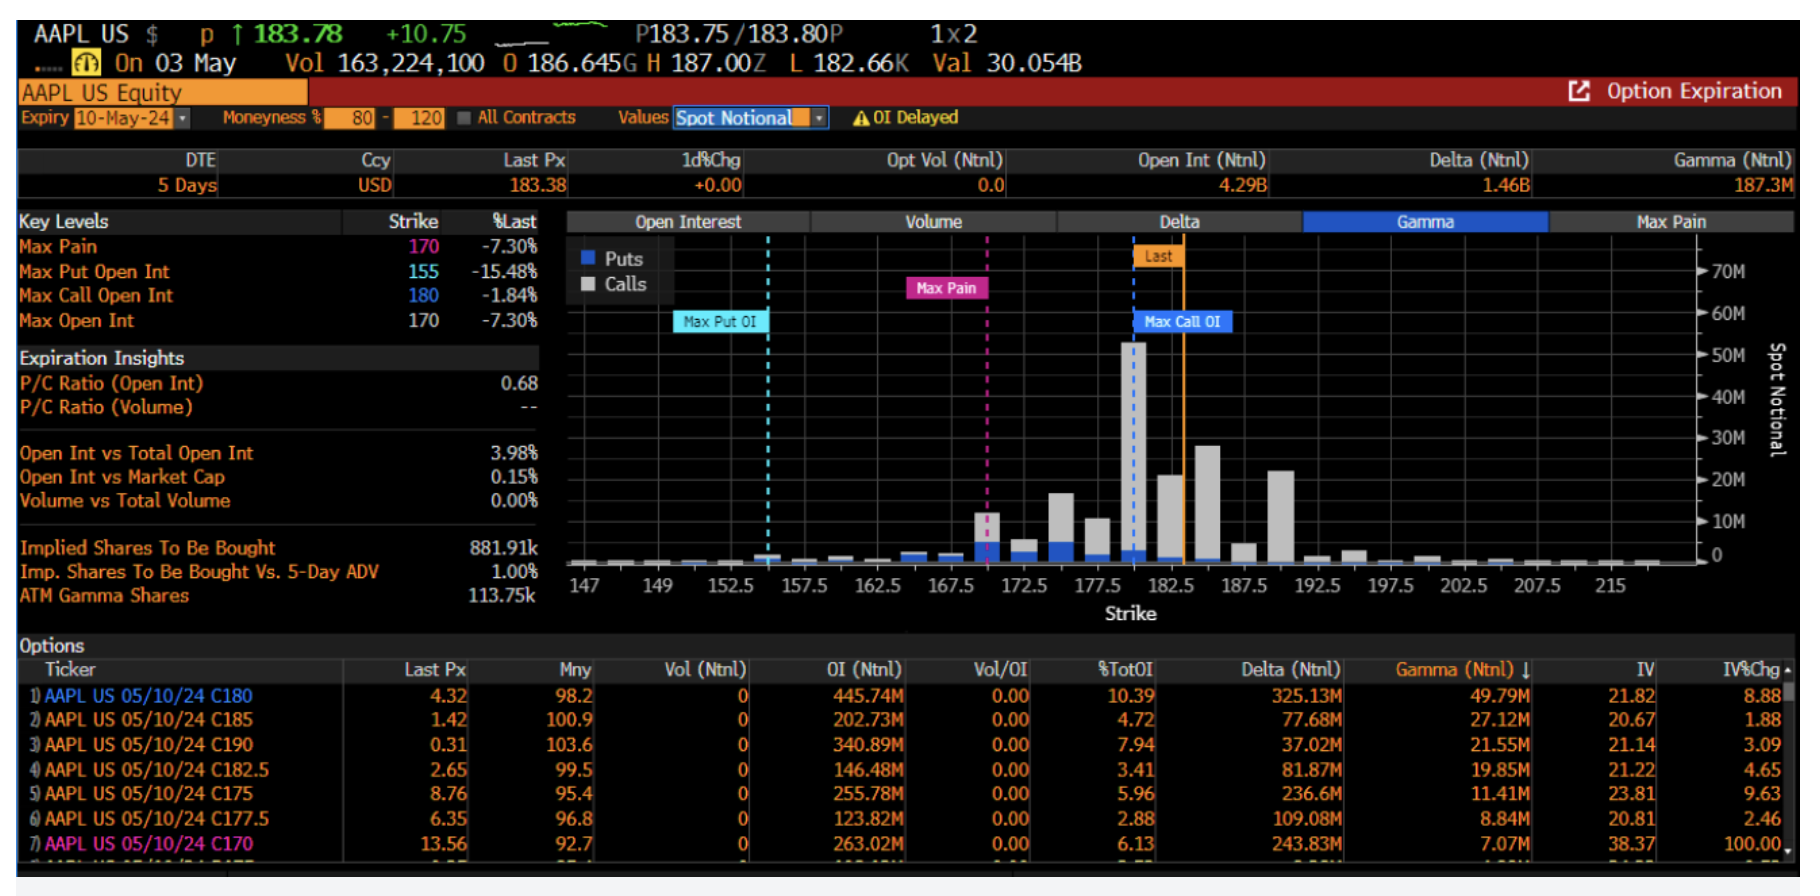
Task: Click the DTE value 5 Days
Action: [187, 185]
